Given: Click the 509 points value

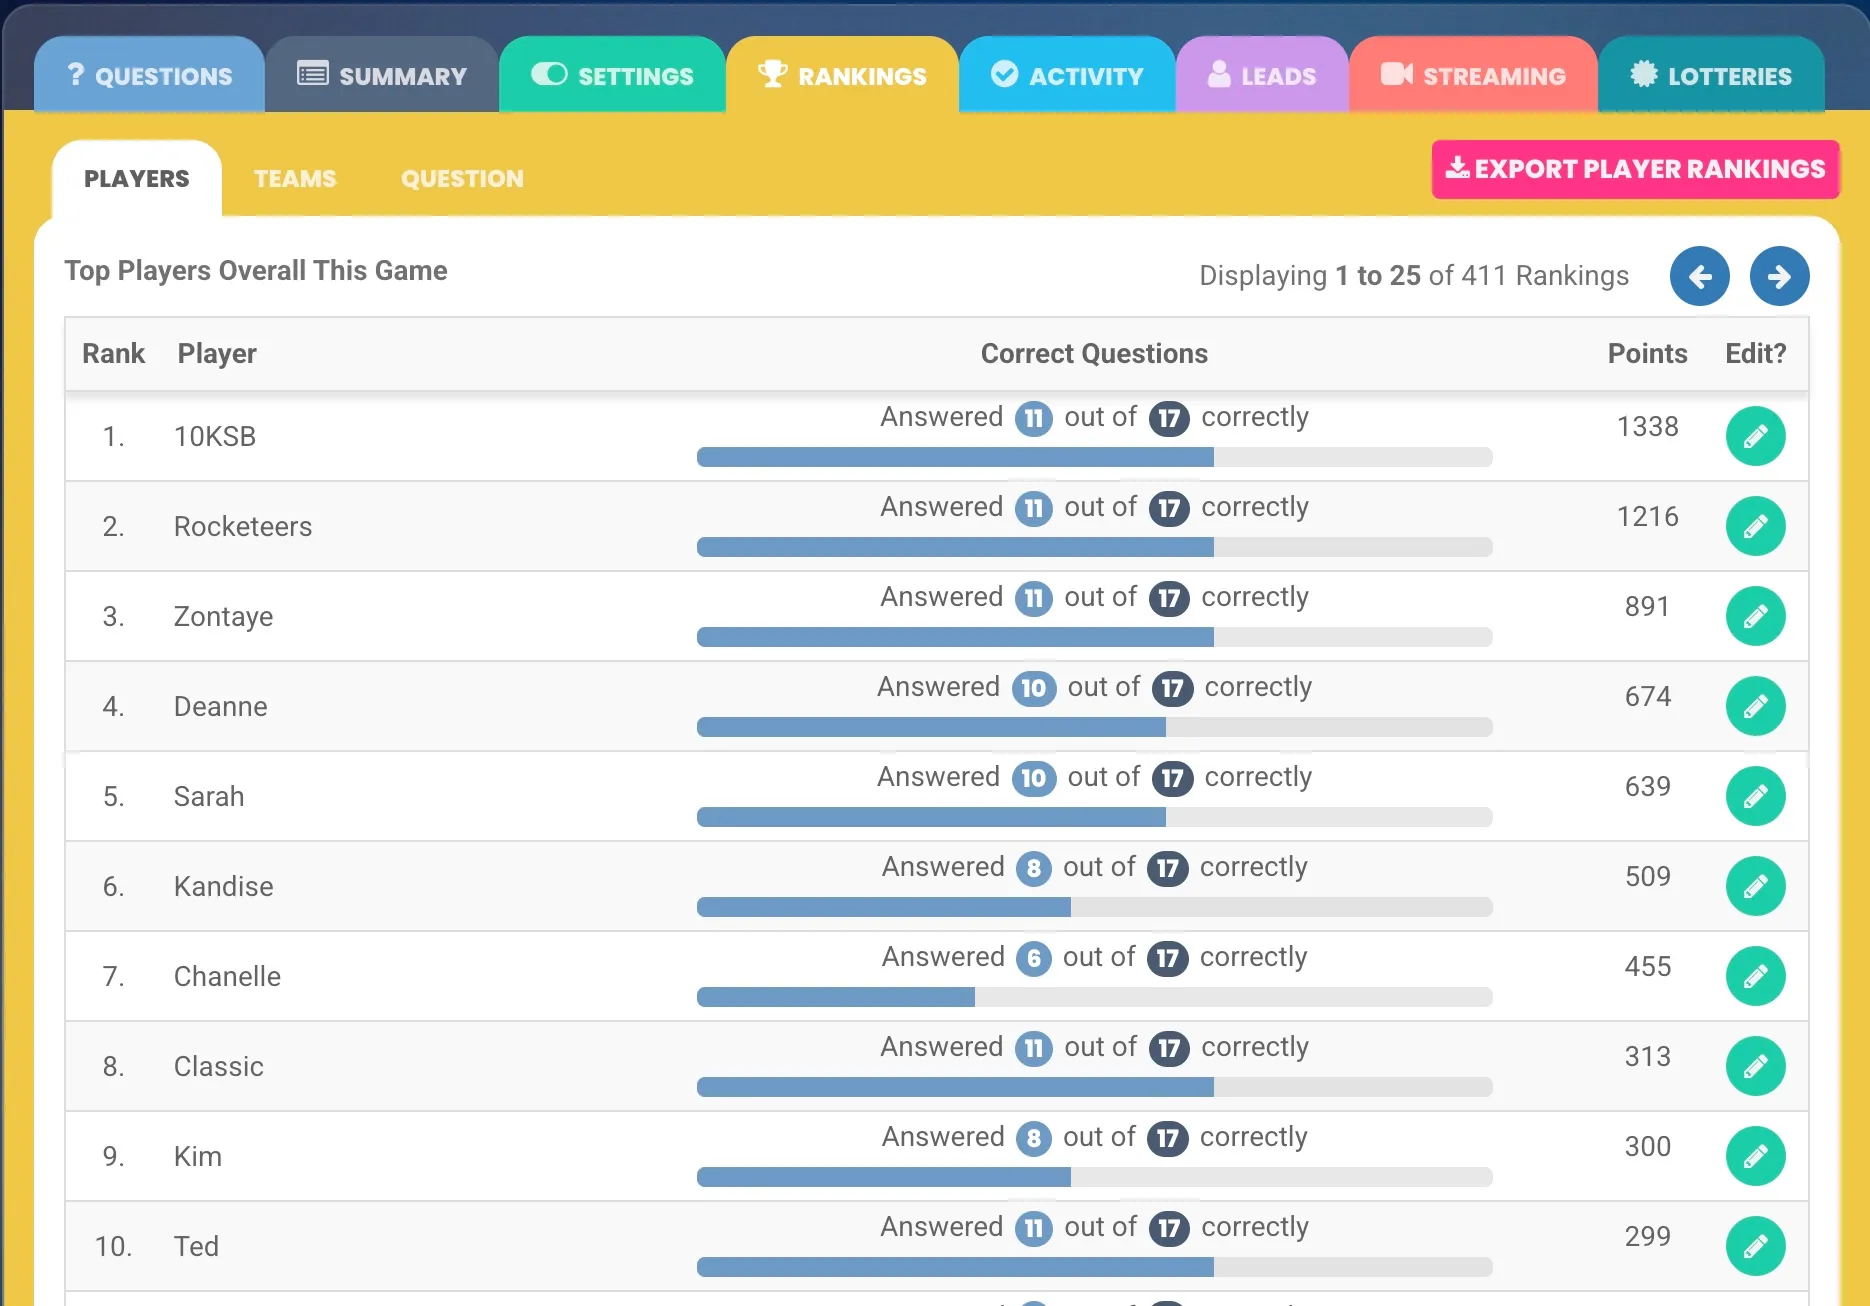Looking at the screenshot, I should coord(1647,876).
